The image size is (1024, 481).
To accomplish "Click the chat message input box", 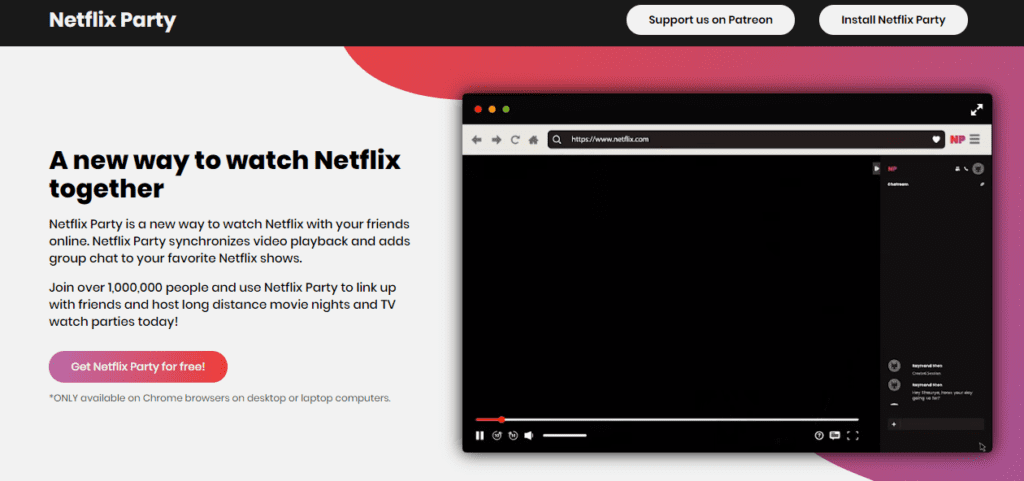I will pyautogui.click(x=935, y=424).
